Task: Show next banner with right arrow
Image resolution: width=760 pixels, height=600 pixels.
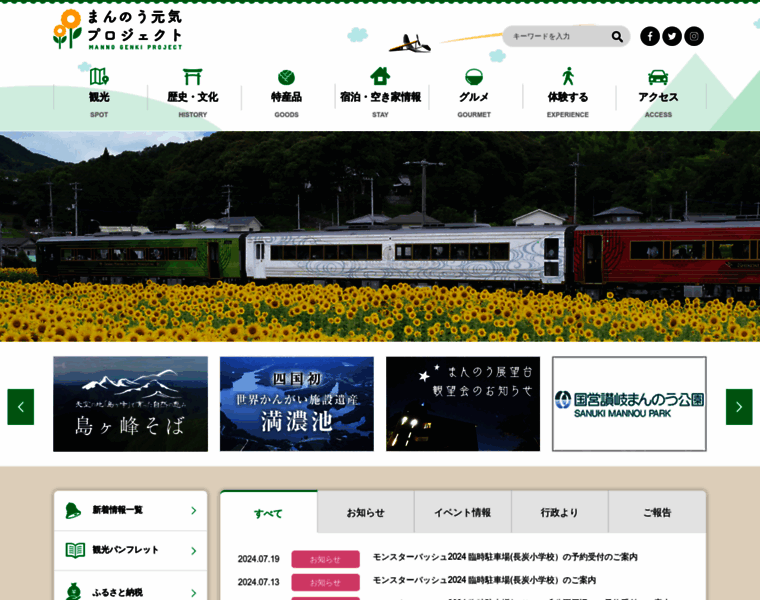Action: tap(739, 407)
